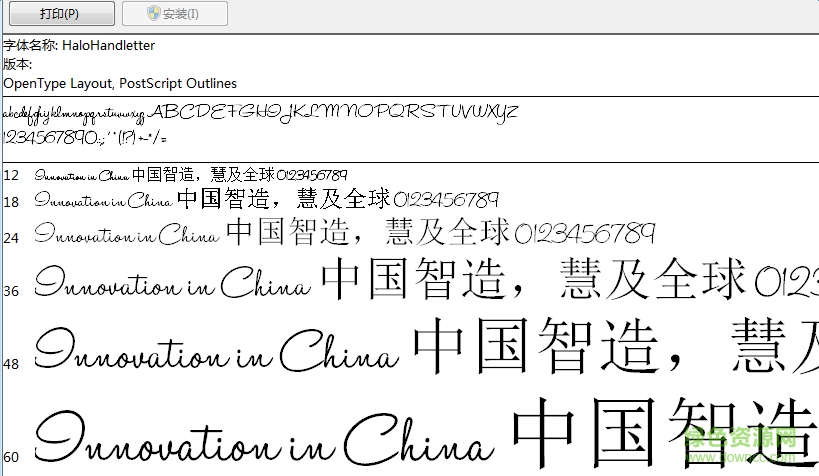
Task: Click the 12-point Innovation in China sample
Action: (x=81, y=176)
